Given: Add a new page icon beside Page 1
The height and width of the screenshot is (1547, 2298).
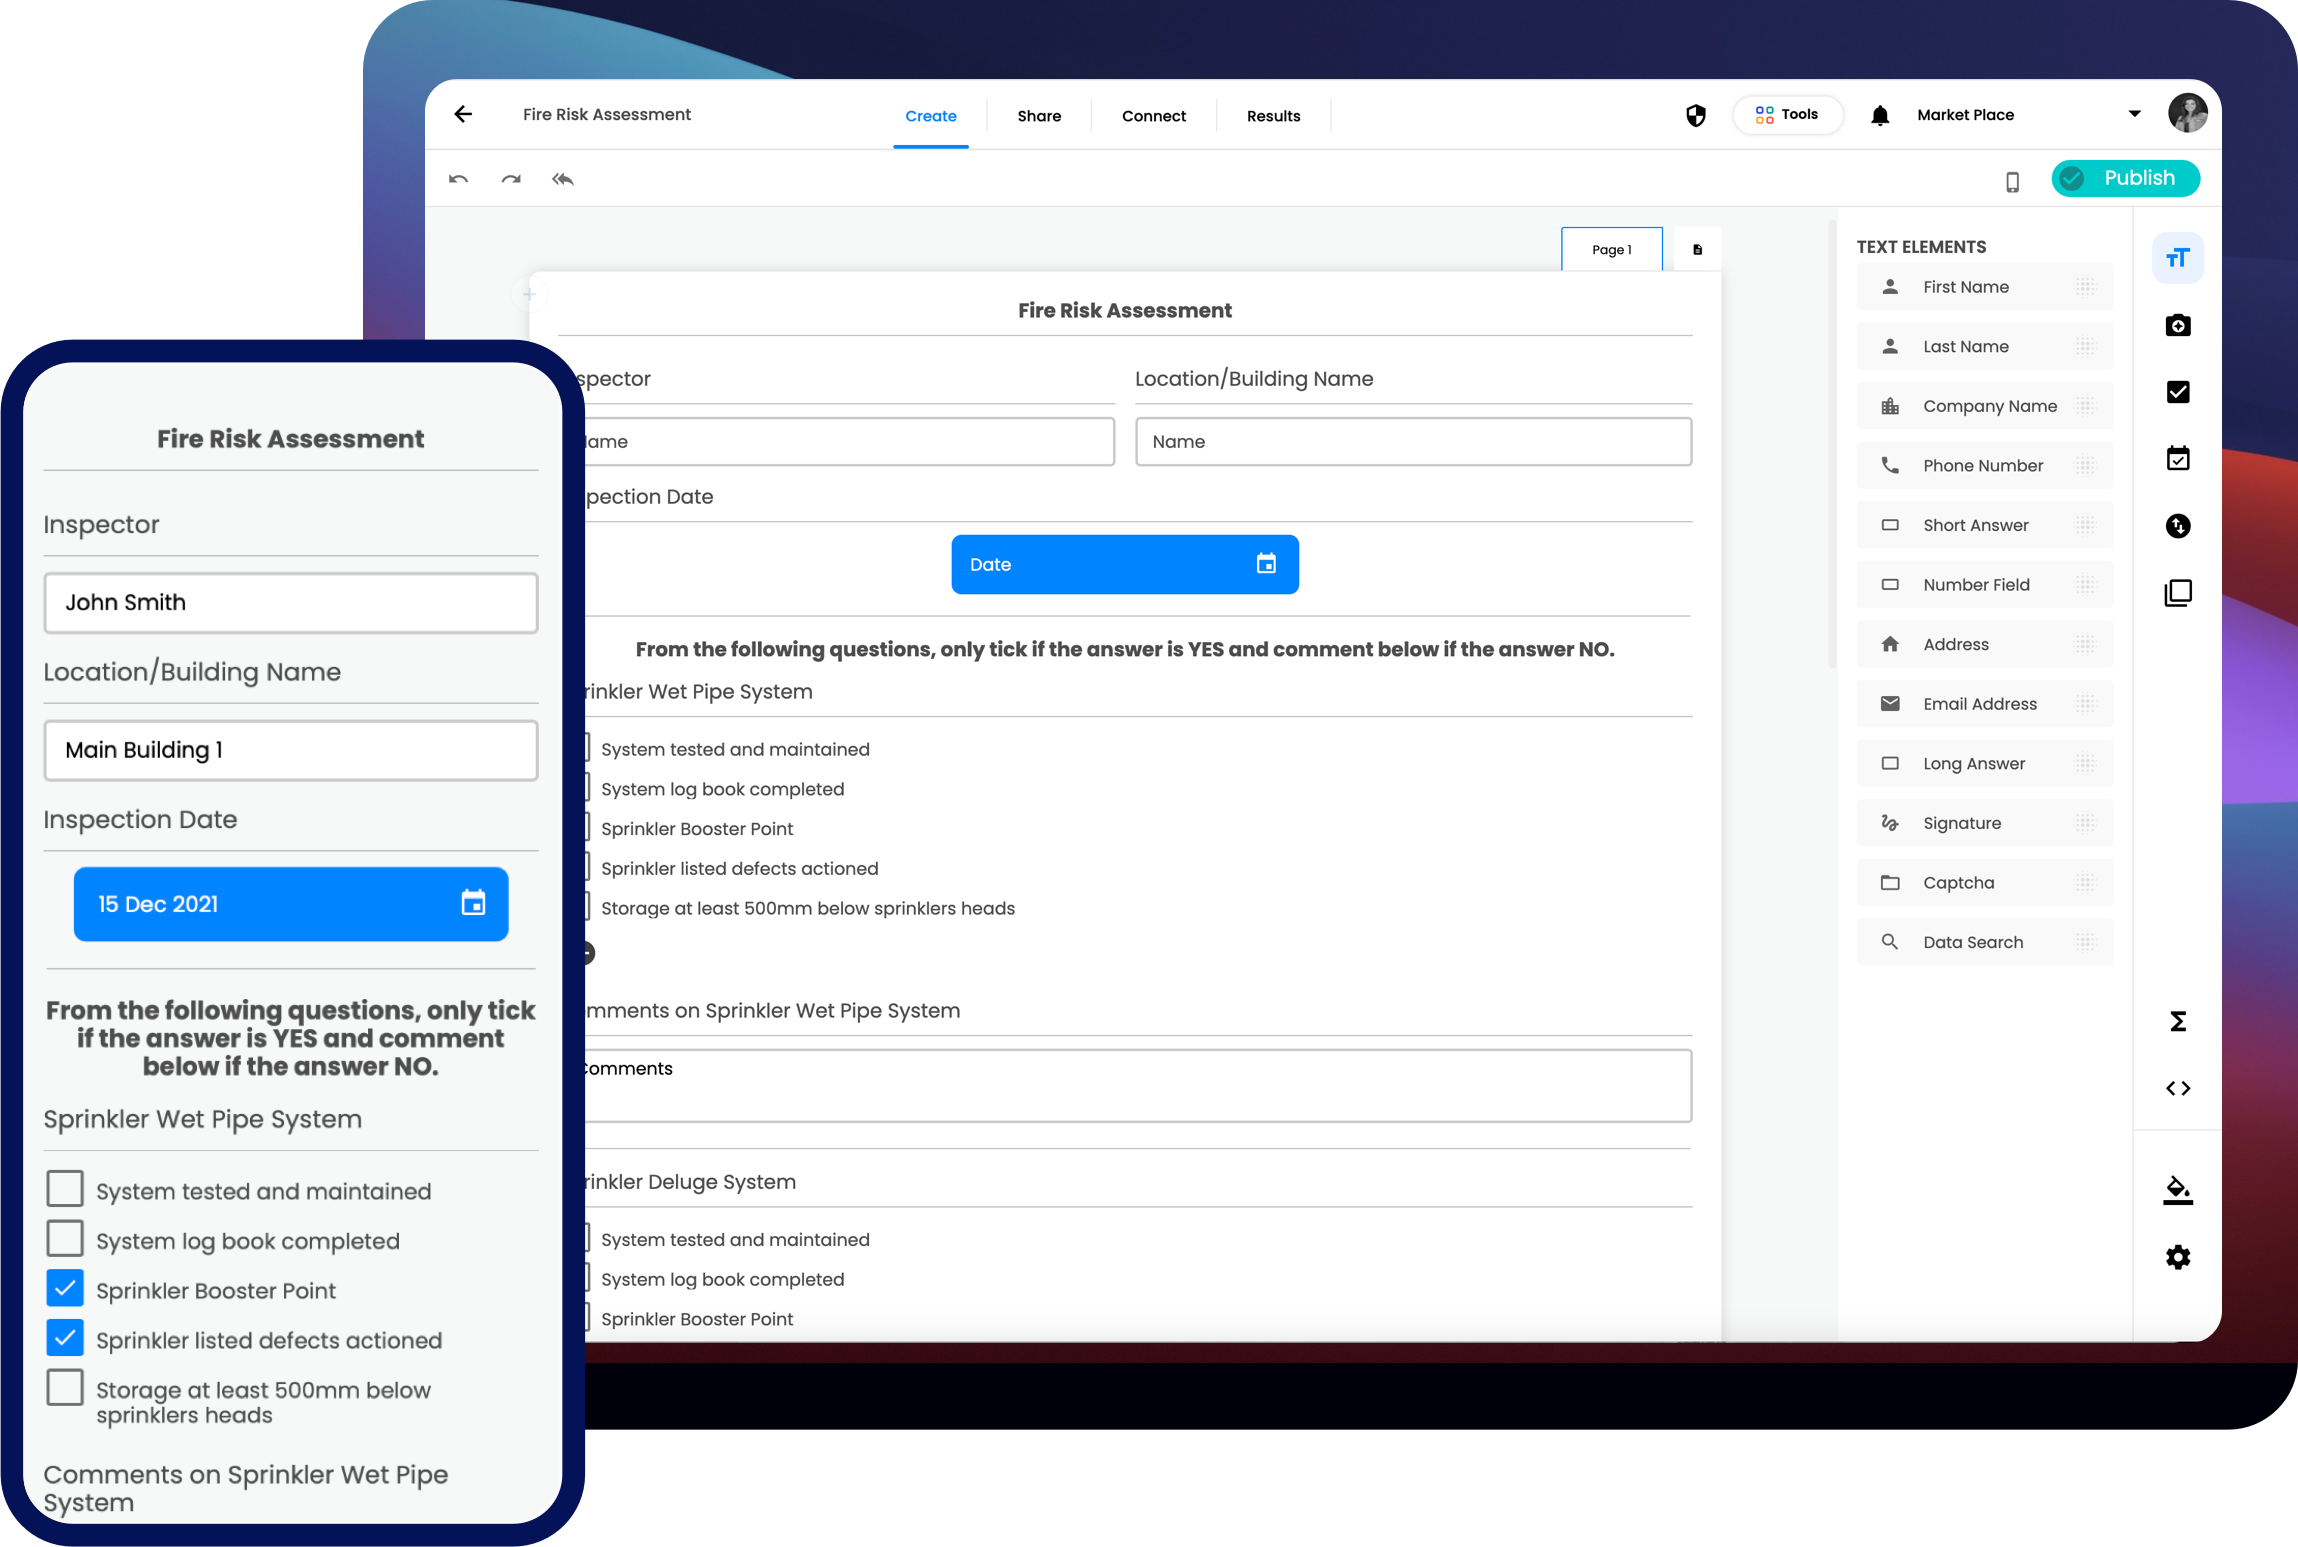Looking at the screenshot, I should [x=1697, y=250].
